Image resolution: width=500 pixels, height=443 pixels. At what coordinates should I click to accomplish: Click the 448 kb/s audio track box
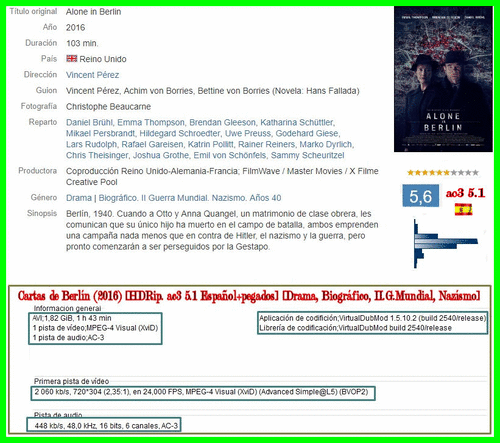pyautogui.click(x=104, y=425)
